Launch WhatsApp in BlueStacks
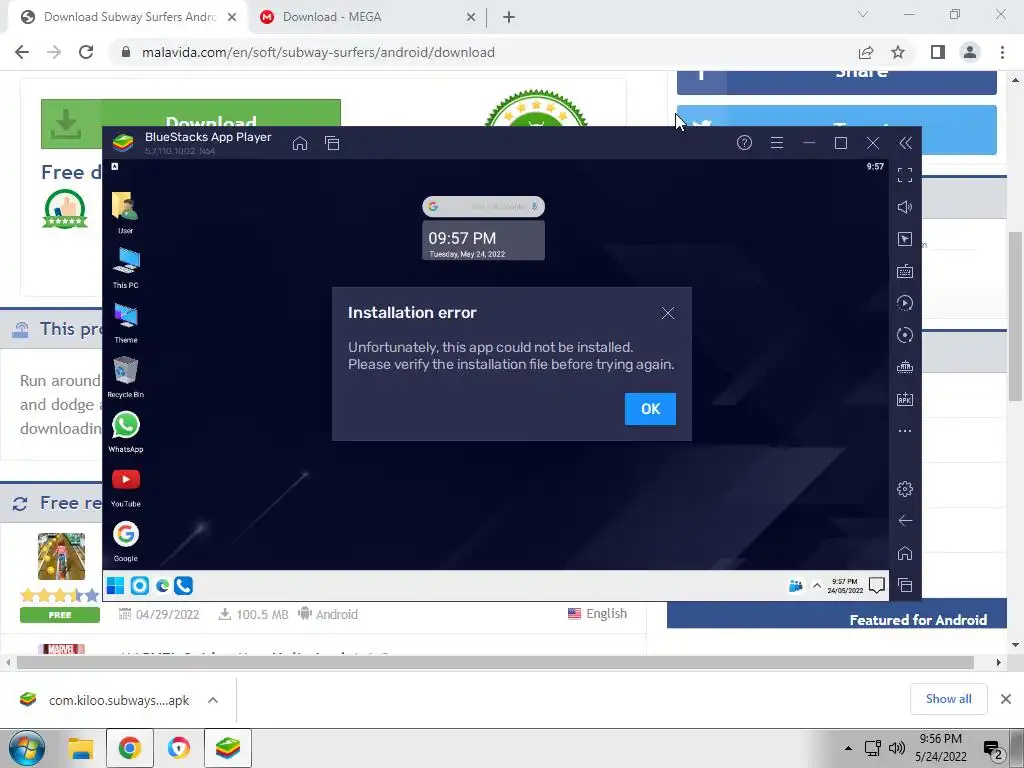Screen dimensions: 1024x768 [125, 432]
